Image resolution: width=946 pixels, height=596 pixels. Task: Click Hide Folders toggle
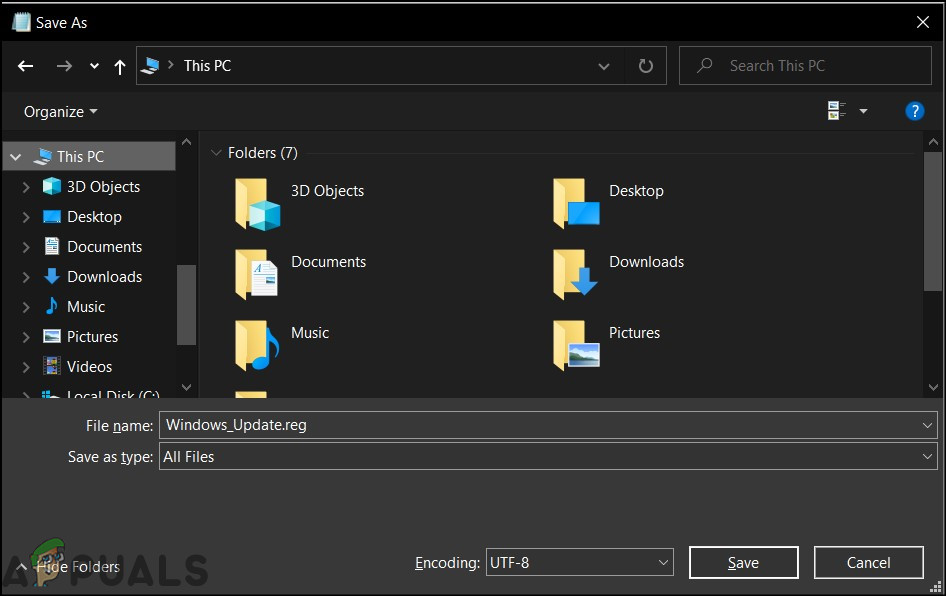tap(68, 567)
